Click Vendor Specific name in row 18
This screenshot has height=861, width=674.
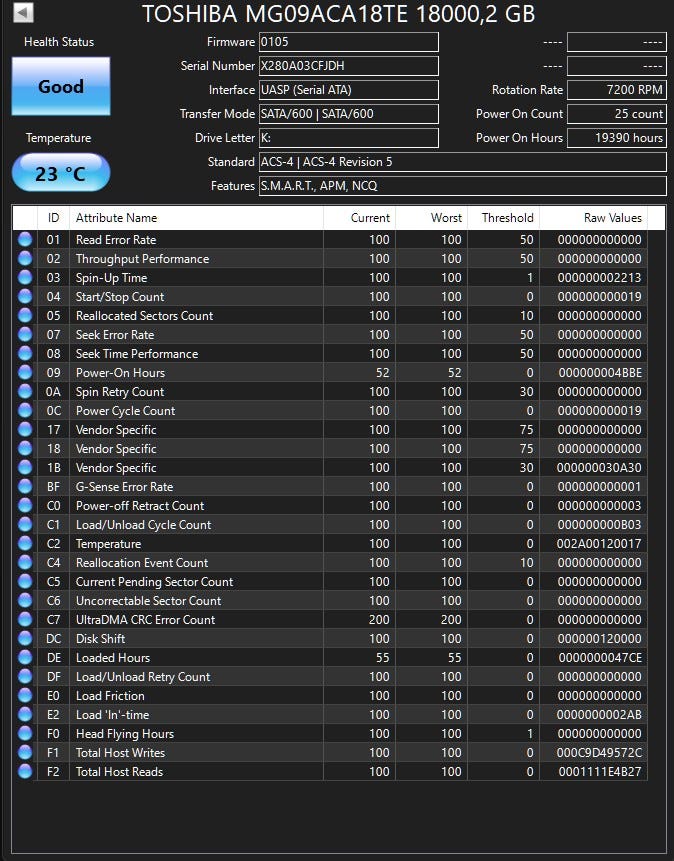[x=116, y=449]
